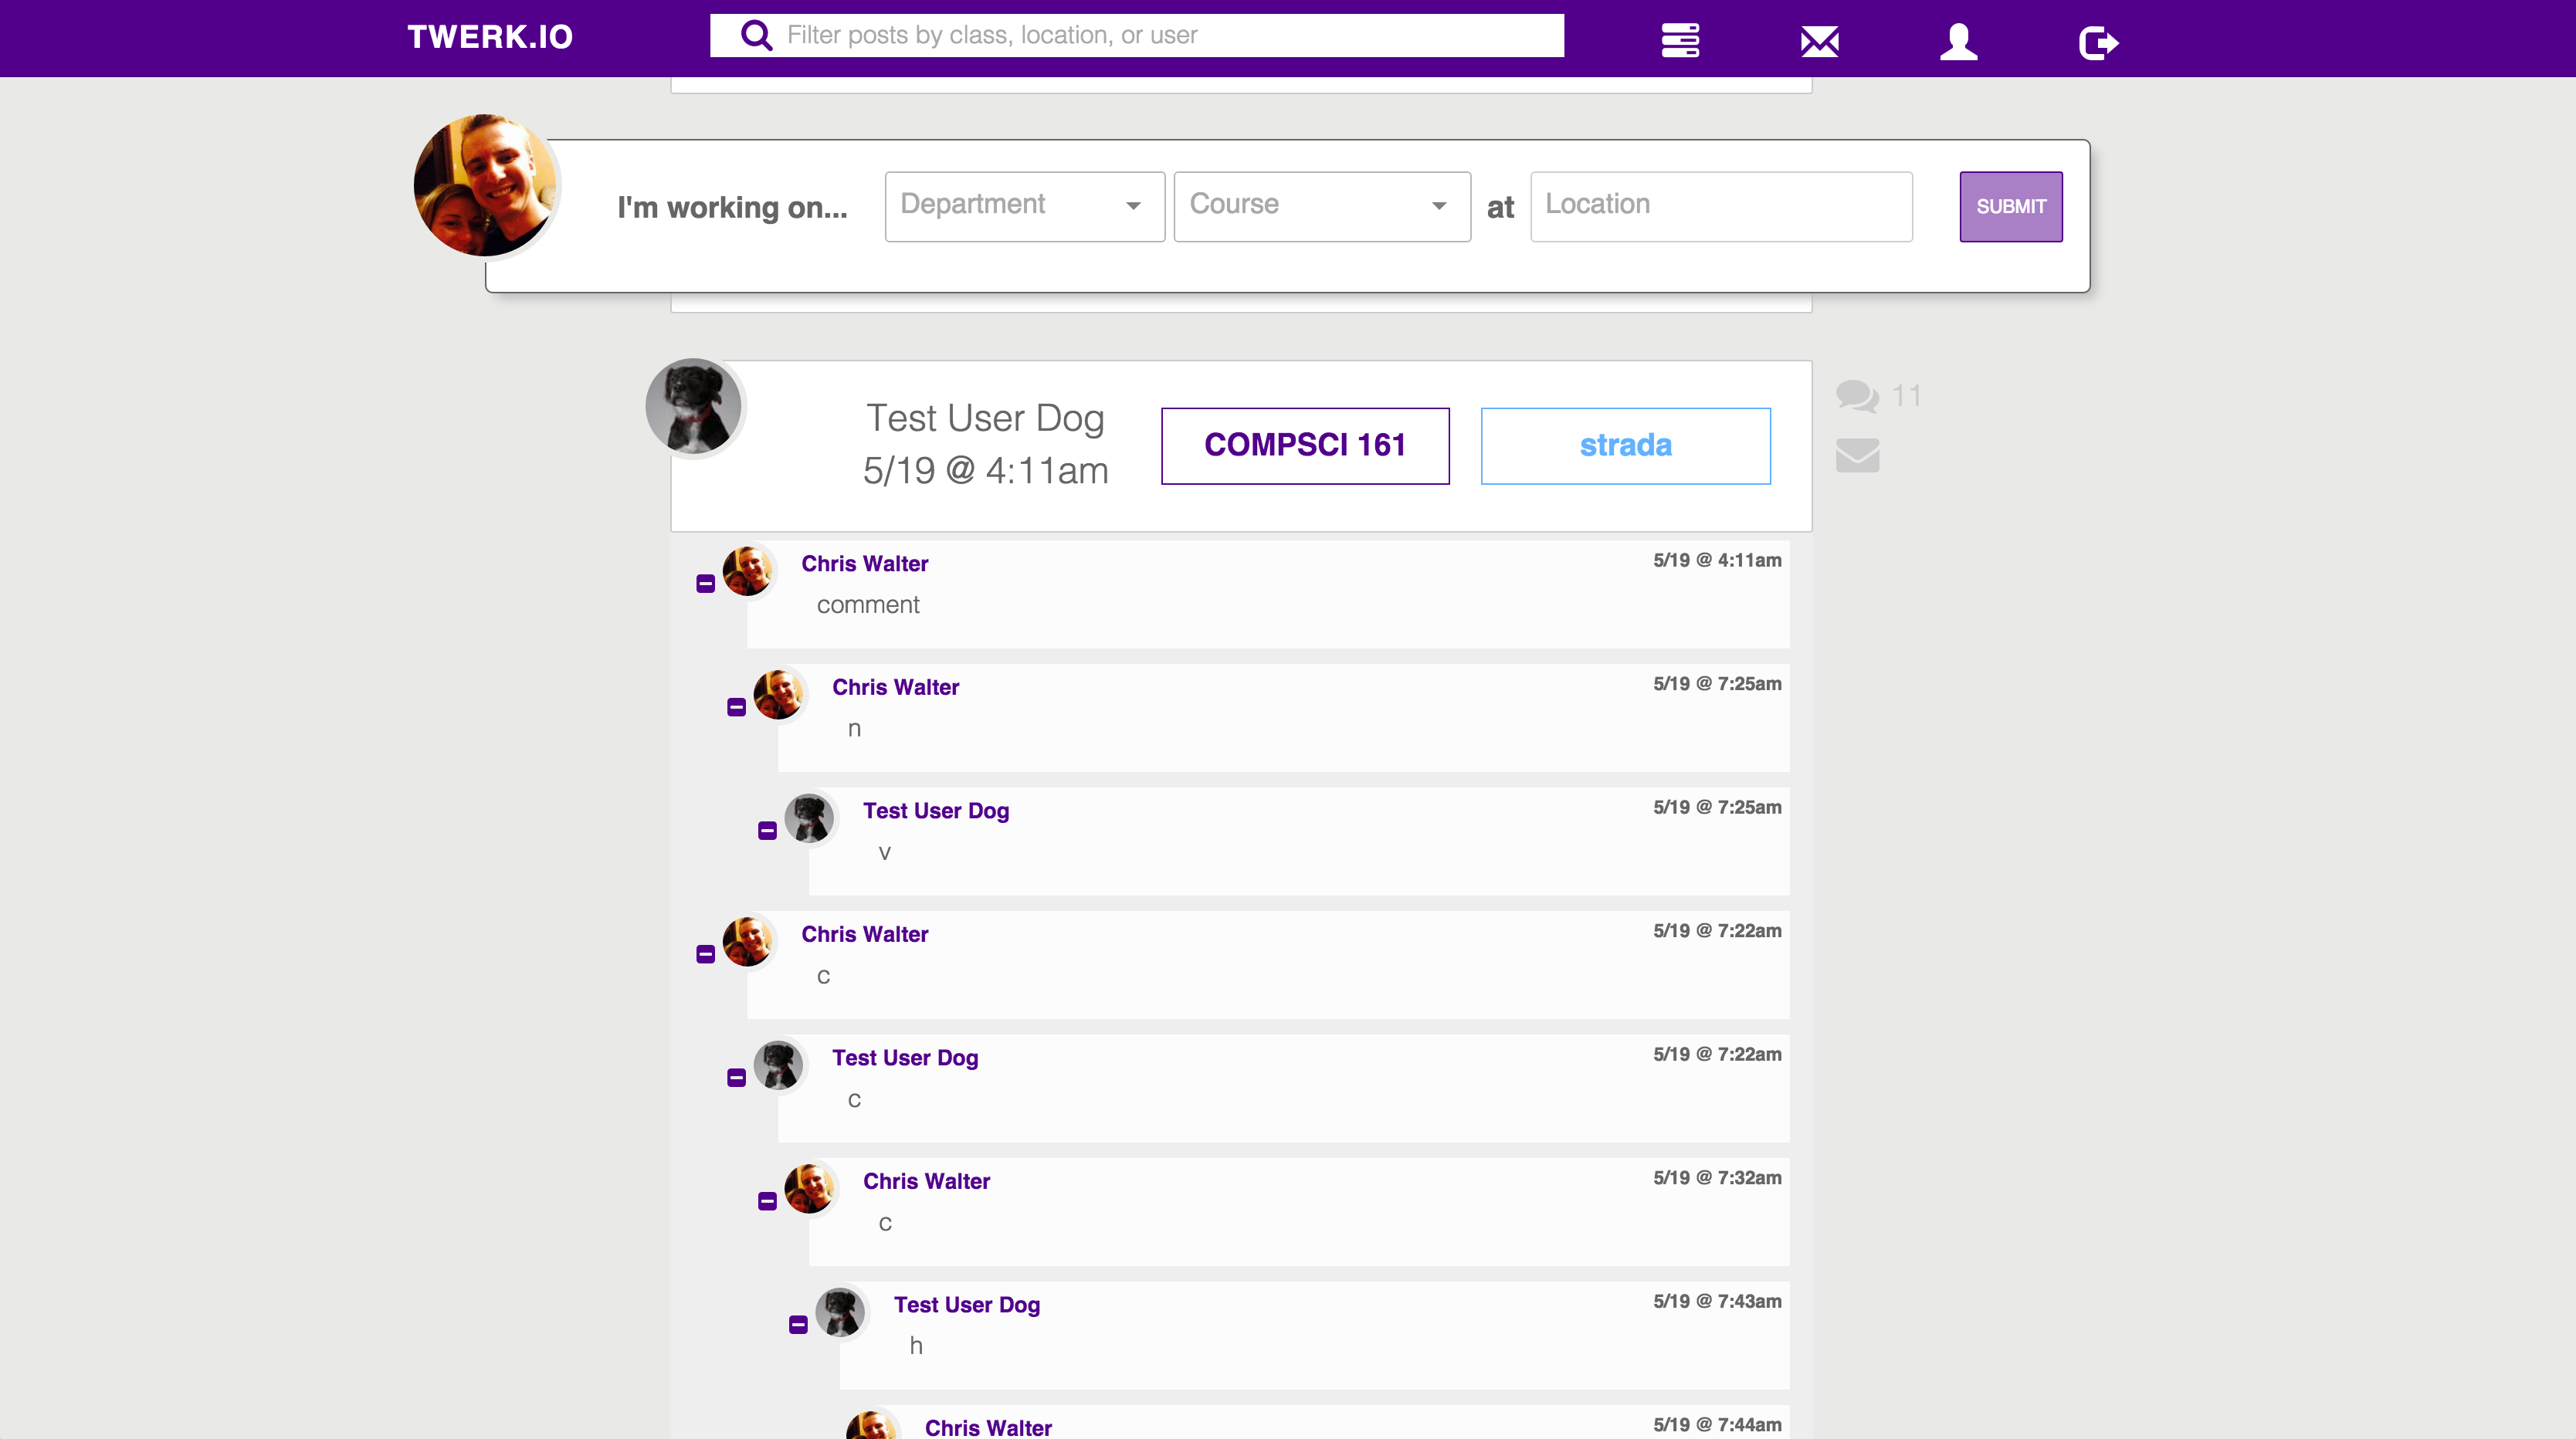Click Test User Dog's avatar on 7:25am reply

point(810,818)
